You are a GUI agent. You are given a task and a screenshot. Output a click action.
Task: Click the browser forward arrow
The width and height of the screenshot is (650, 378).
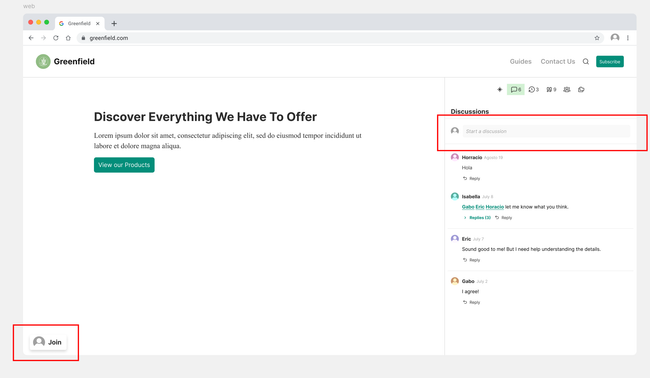tap(44, 38)
